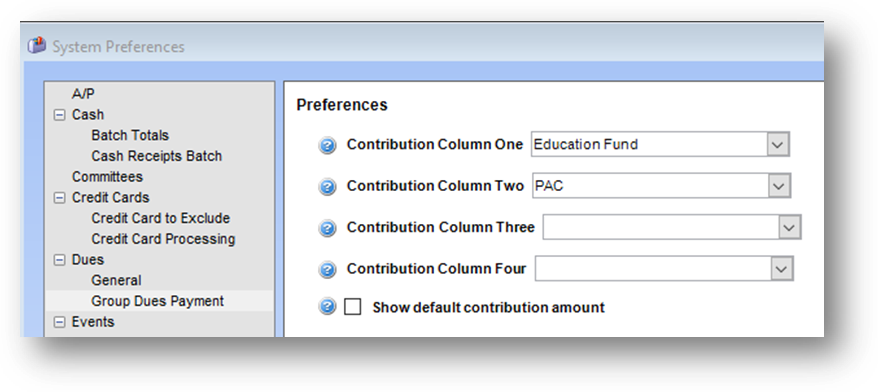The width and height of the screenshot is (878, 392).
Task: Open the Contribution Column Three dropdown
Action: tap(789, 227)
